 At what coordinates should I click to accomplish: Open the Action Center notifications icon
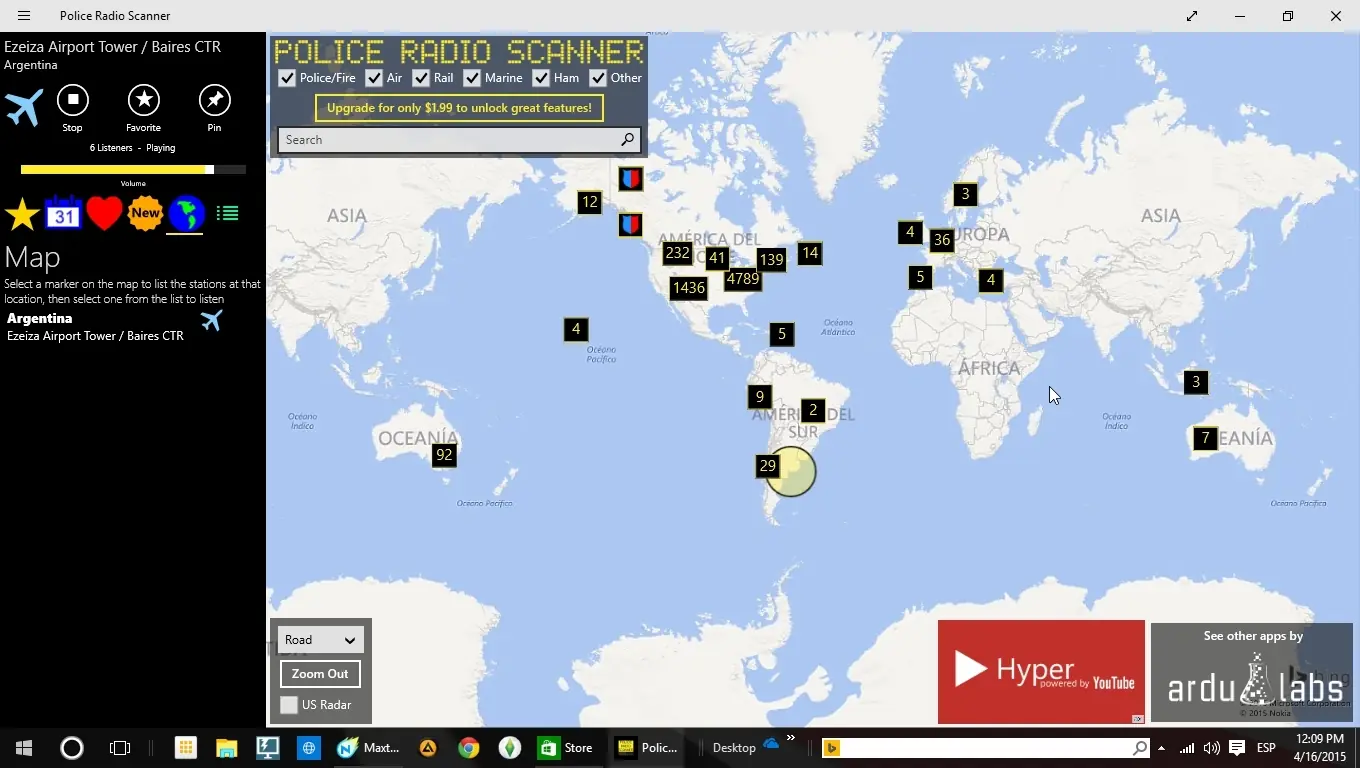click(x=1237, y=748)
